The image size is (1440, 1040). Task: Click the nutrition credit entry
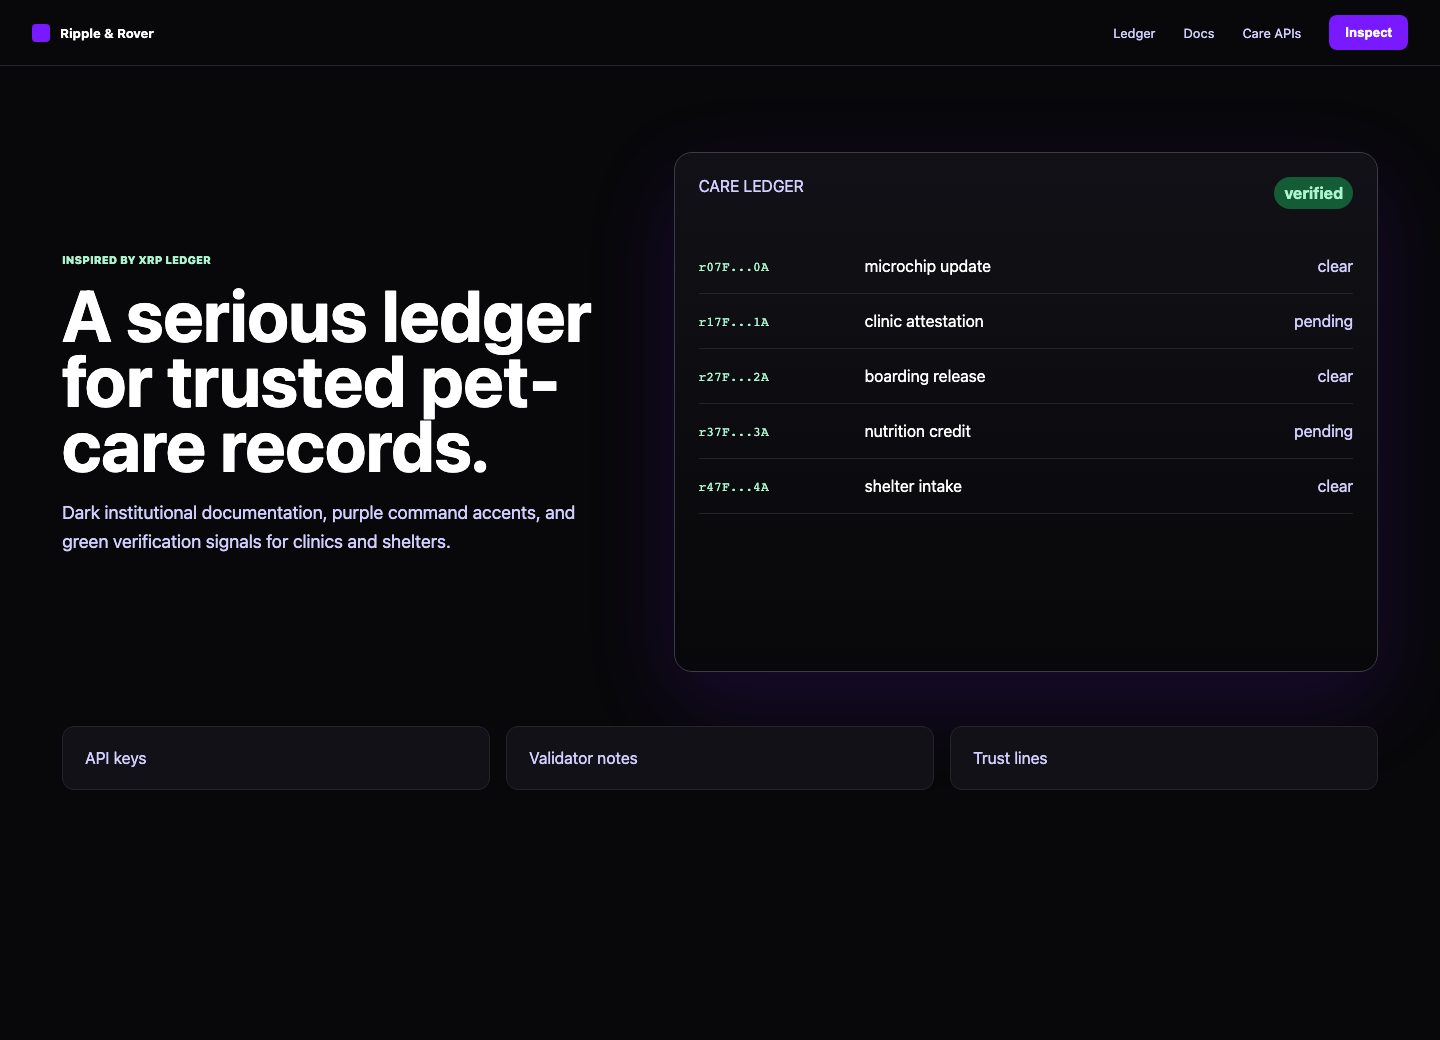918,431
